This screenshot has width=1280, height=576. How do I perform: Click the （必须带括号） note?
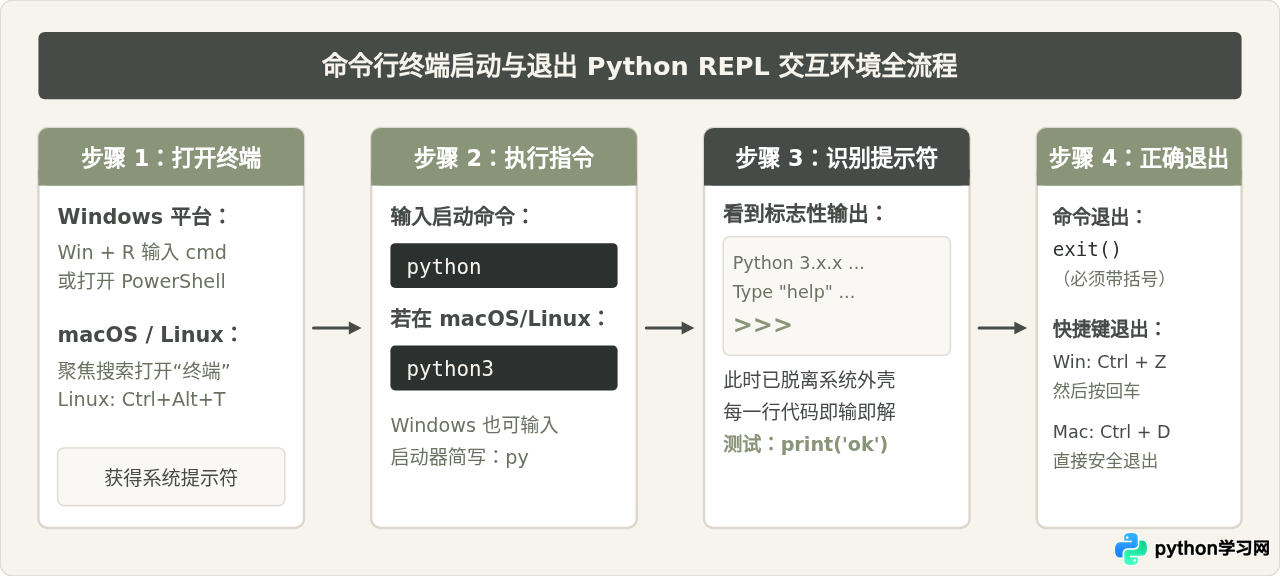tap(1111, 279)
